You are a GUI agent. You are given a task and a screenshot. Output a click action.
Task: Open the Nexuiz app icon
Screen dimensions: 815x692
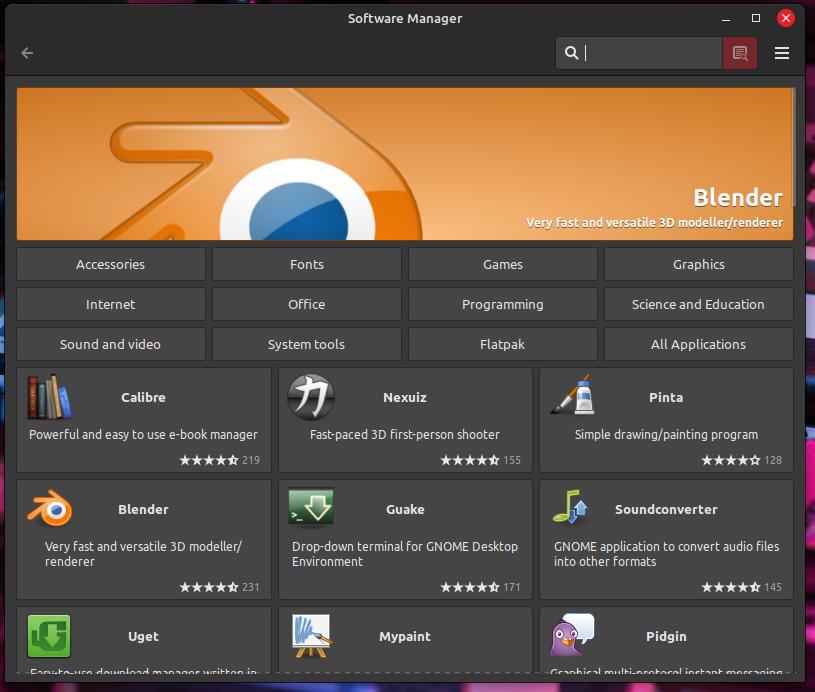coord(311,397)
